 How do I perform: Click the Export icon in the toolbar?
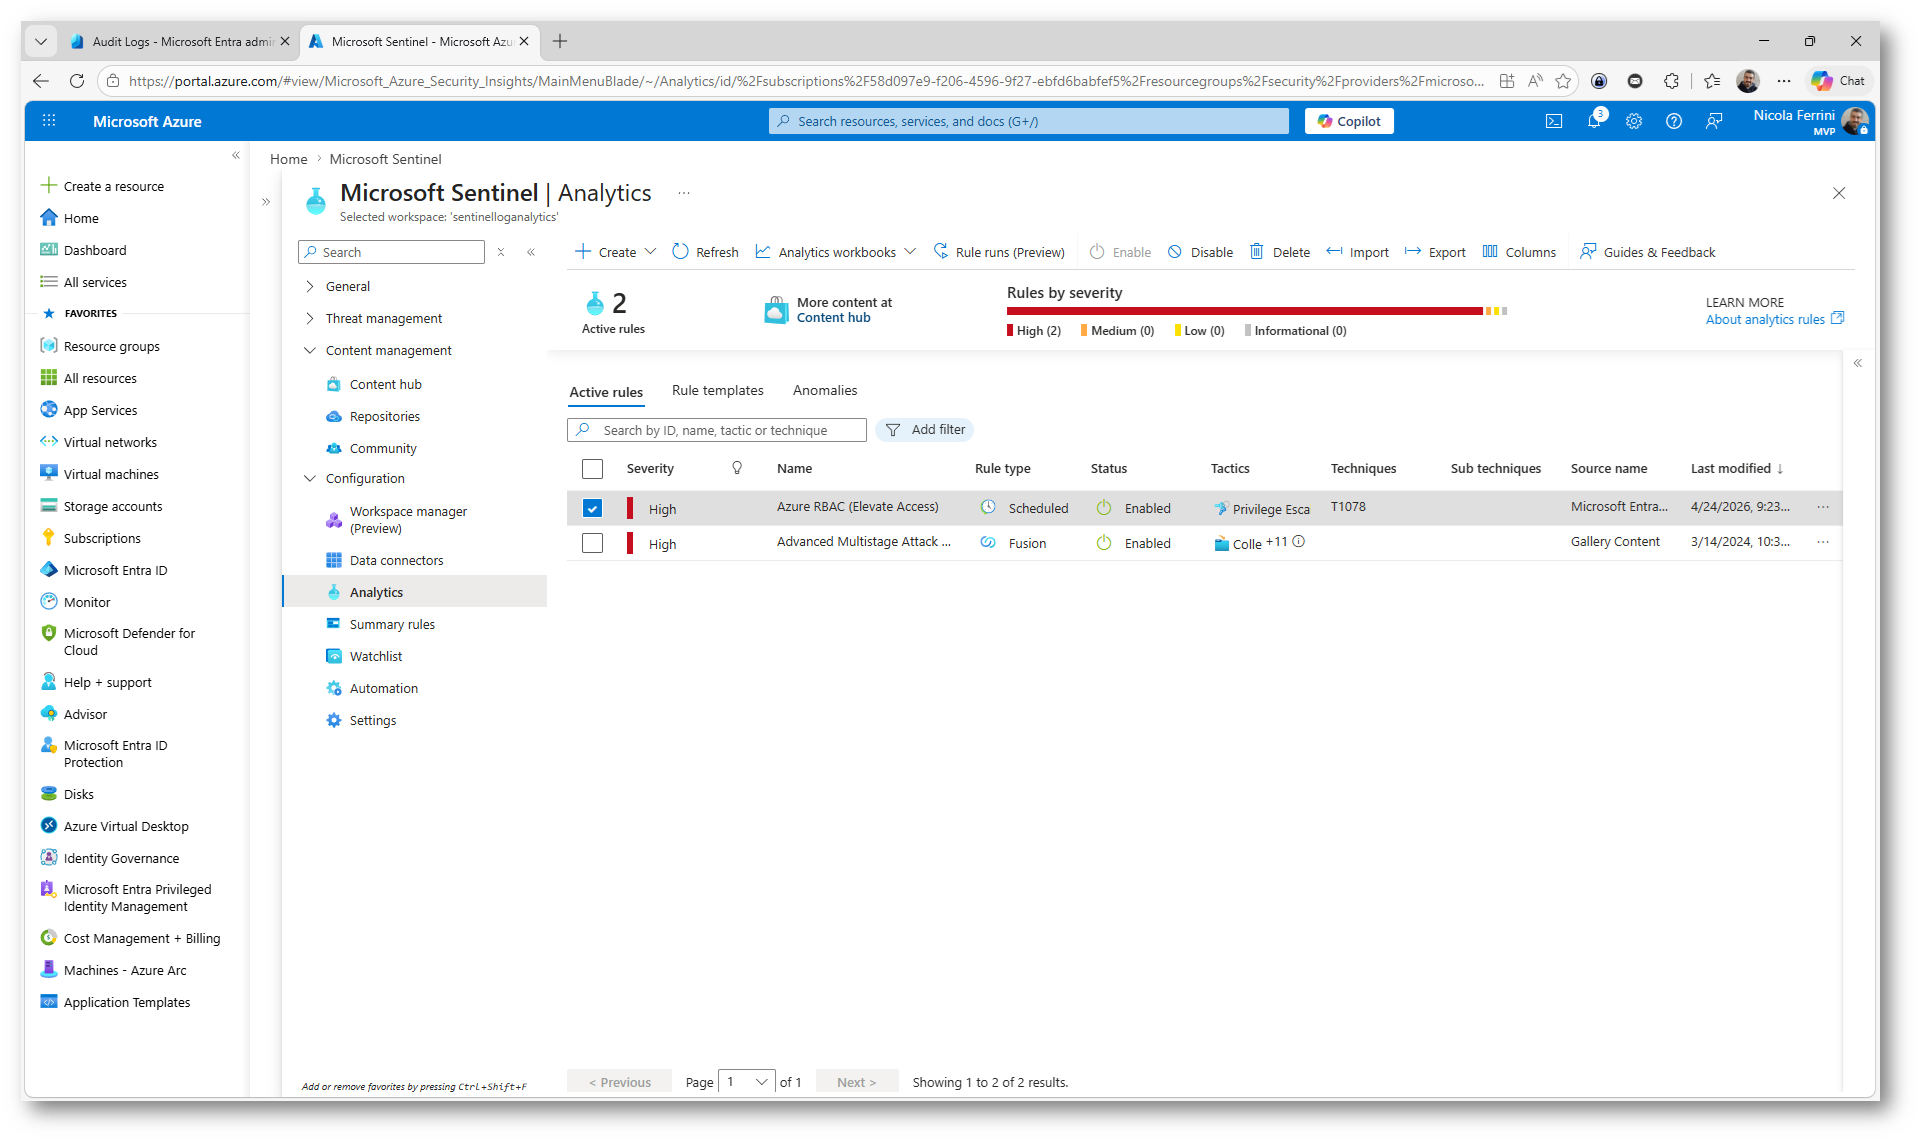click(1413, 252)
